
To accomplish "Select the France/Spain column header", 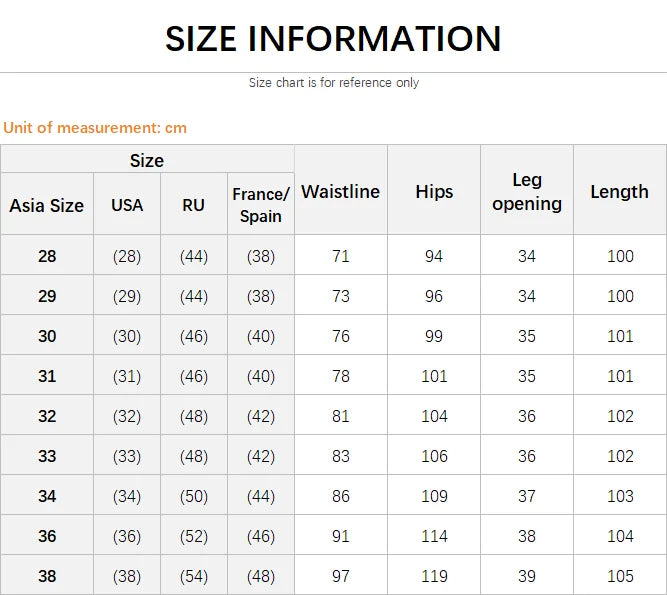I will click(260, 205).
